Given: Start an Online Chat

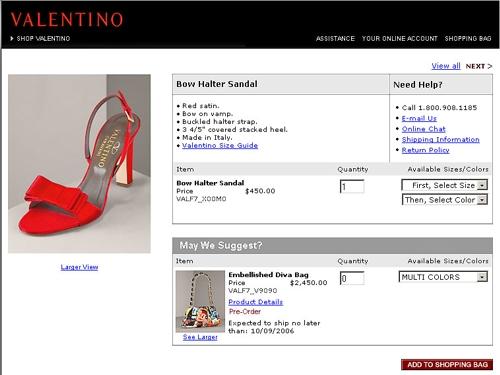Looking at the screenshot, I should pos(424,129).
